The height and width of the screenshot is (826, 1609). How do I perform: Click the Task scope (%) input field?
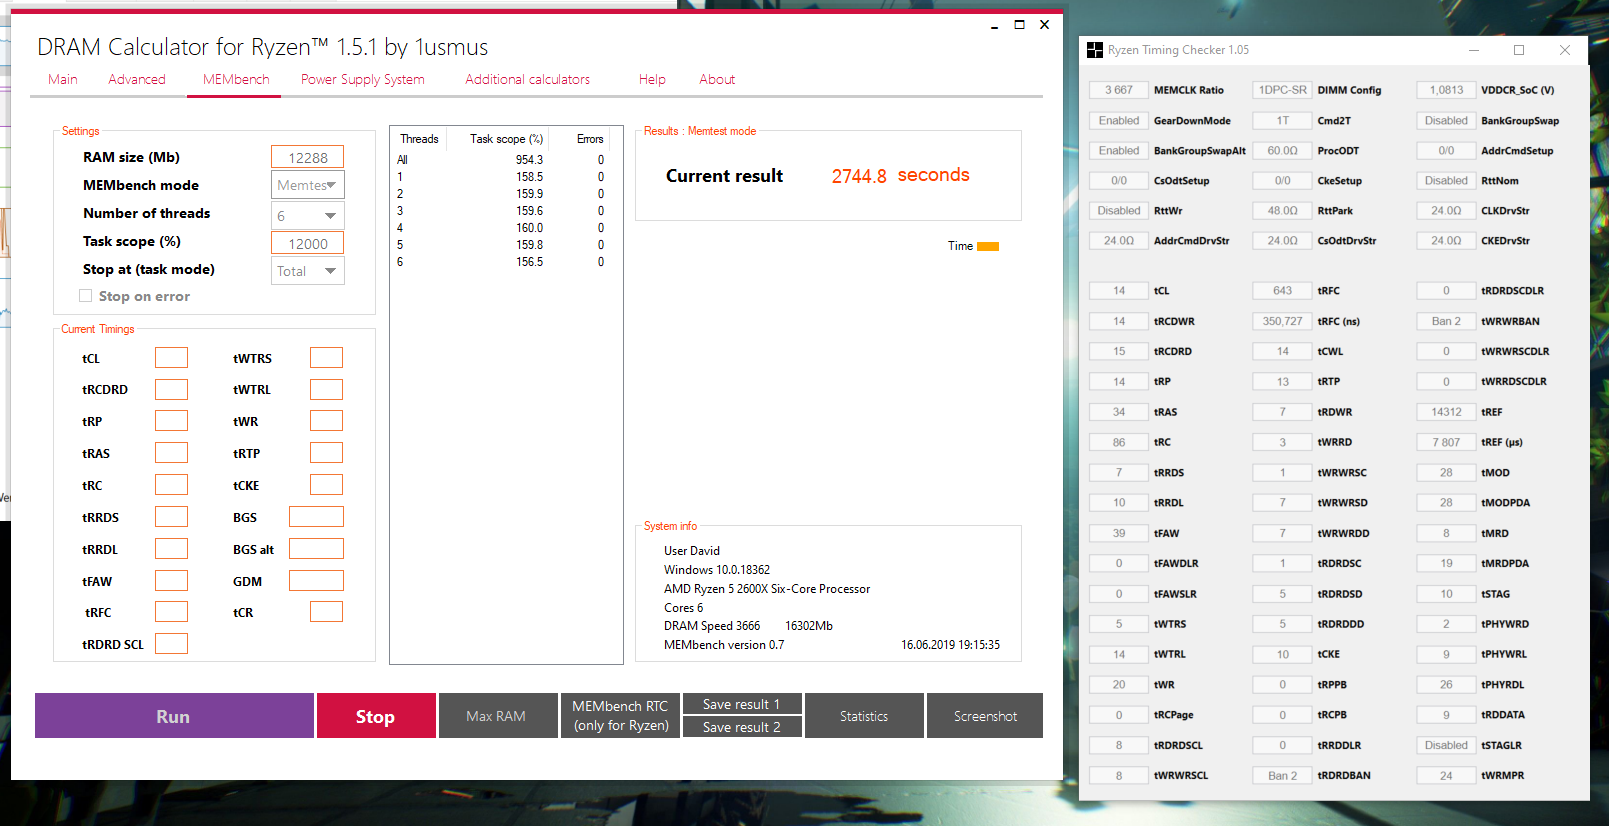(x=308, y=243)
